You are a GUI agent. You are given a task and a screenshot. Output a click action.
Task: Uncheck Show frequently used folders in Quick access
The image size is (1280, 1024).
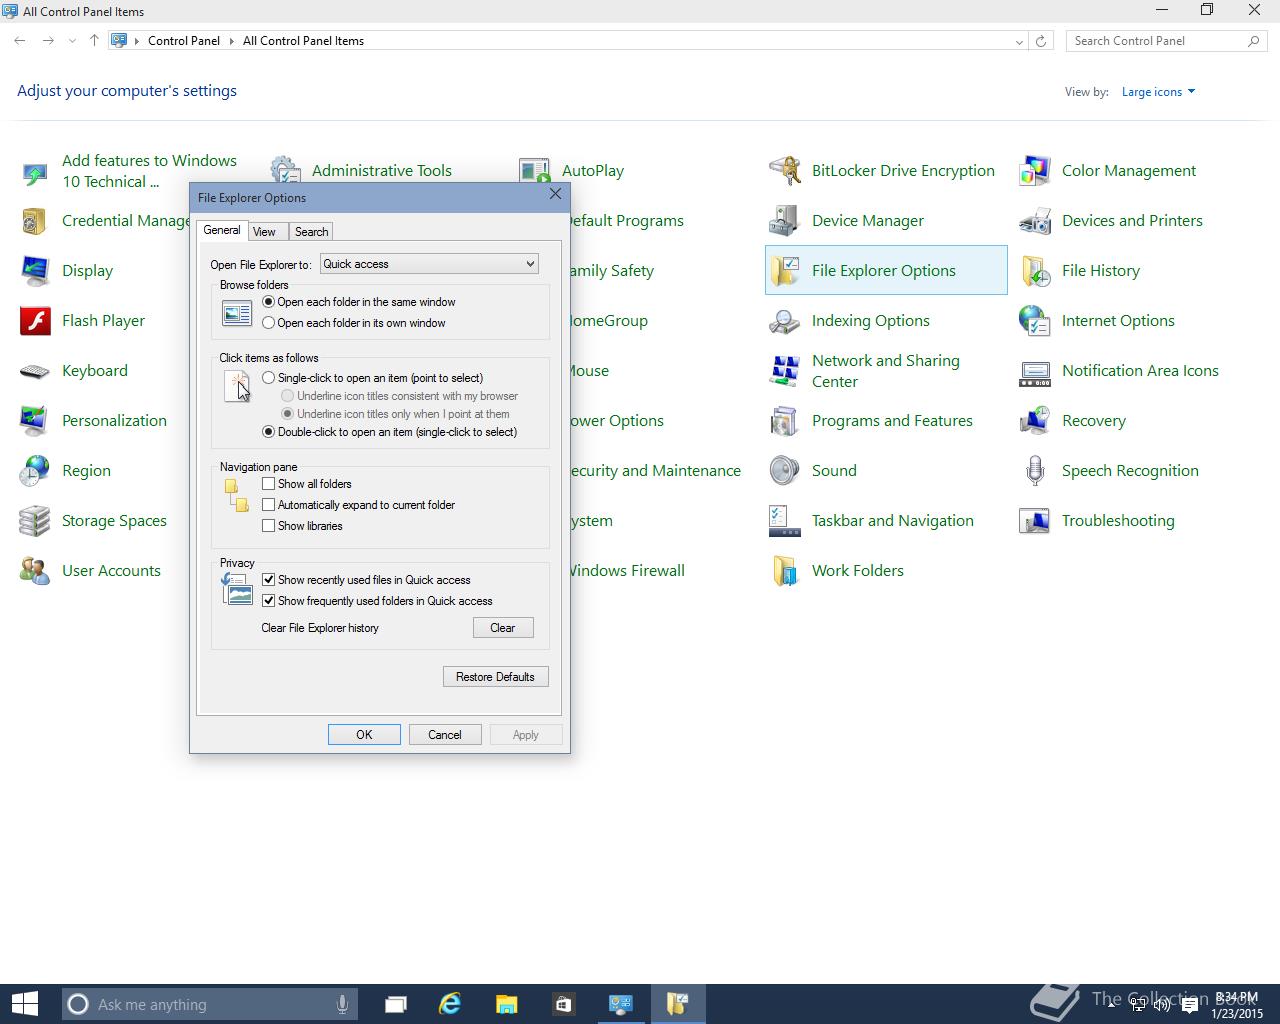pos(268,601)
